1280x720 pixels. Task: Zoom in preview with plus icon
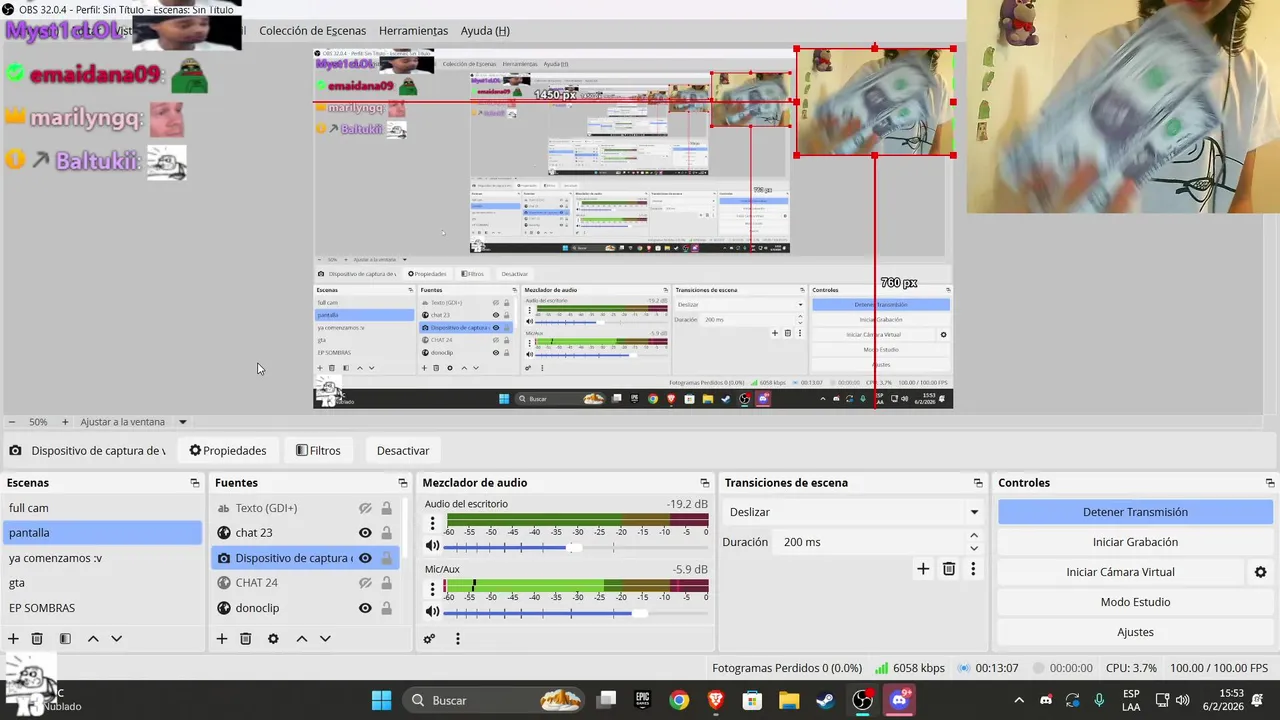click(x=65, y=422)
